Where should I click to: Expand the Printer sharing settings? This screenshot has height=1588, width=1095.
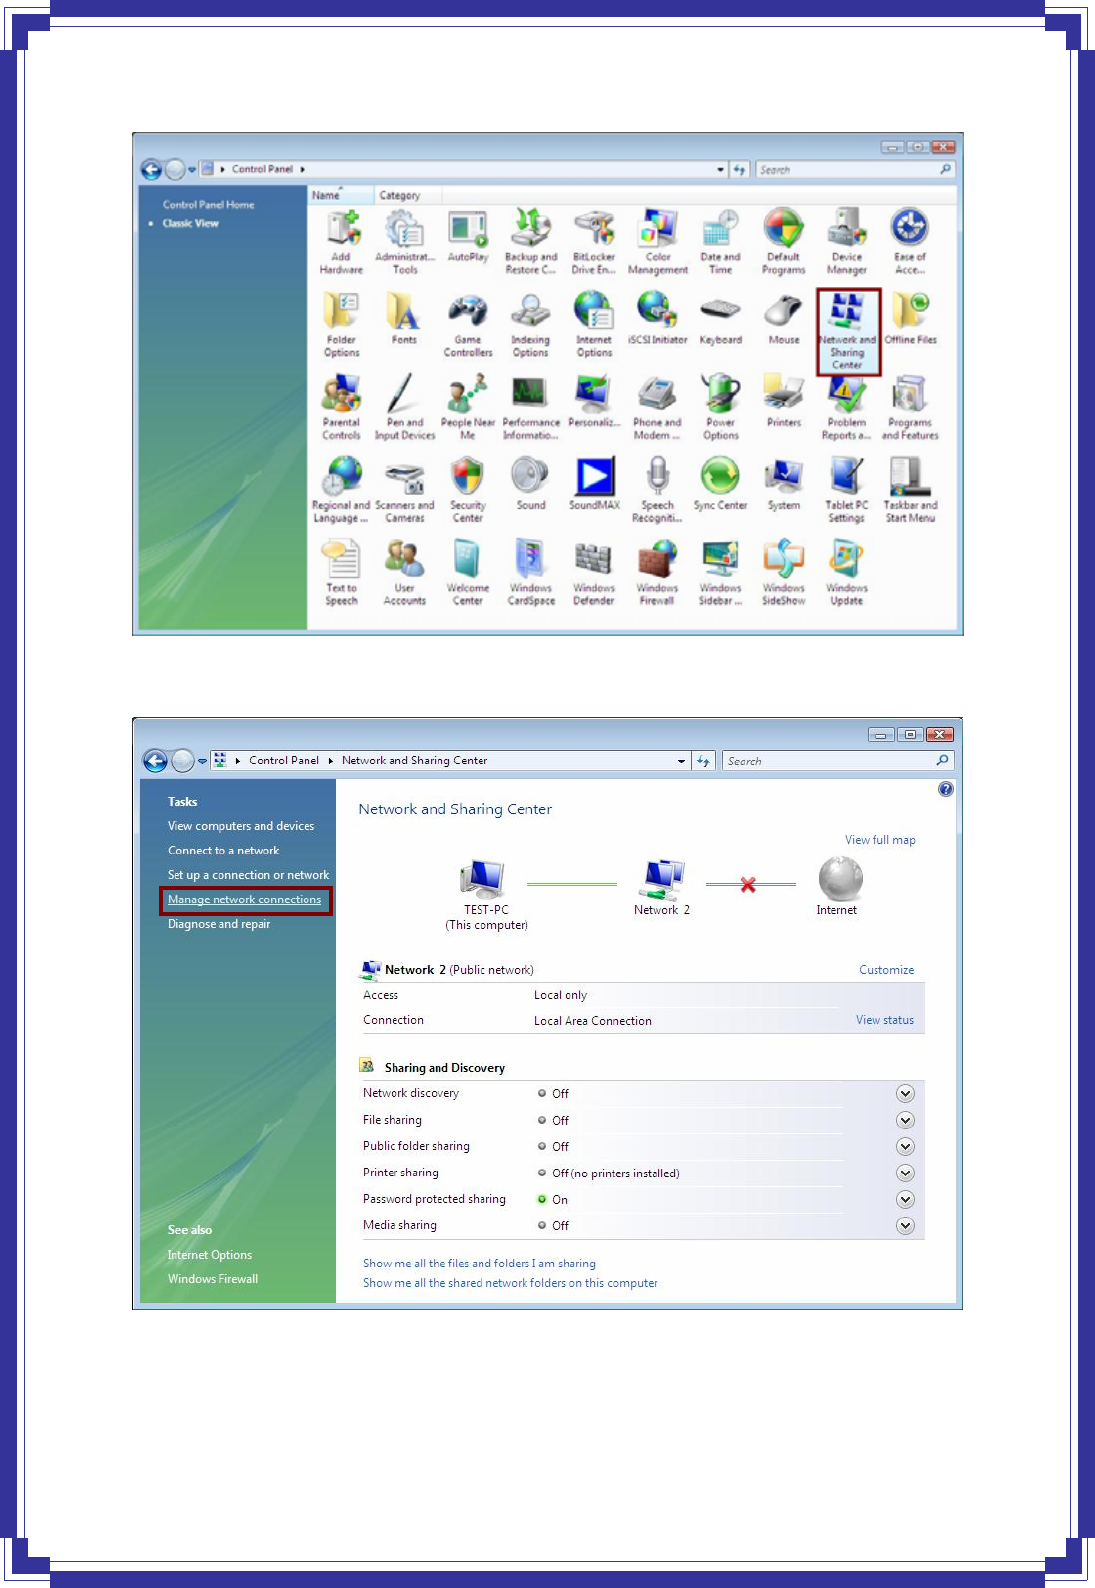coord(905,1173)
